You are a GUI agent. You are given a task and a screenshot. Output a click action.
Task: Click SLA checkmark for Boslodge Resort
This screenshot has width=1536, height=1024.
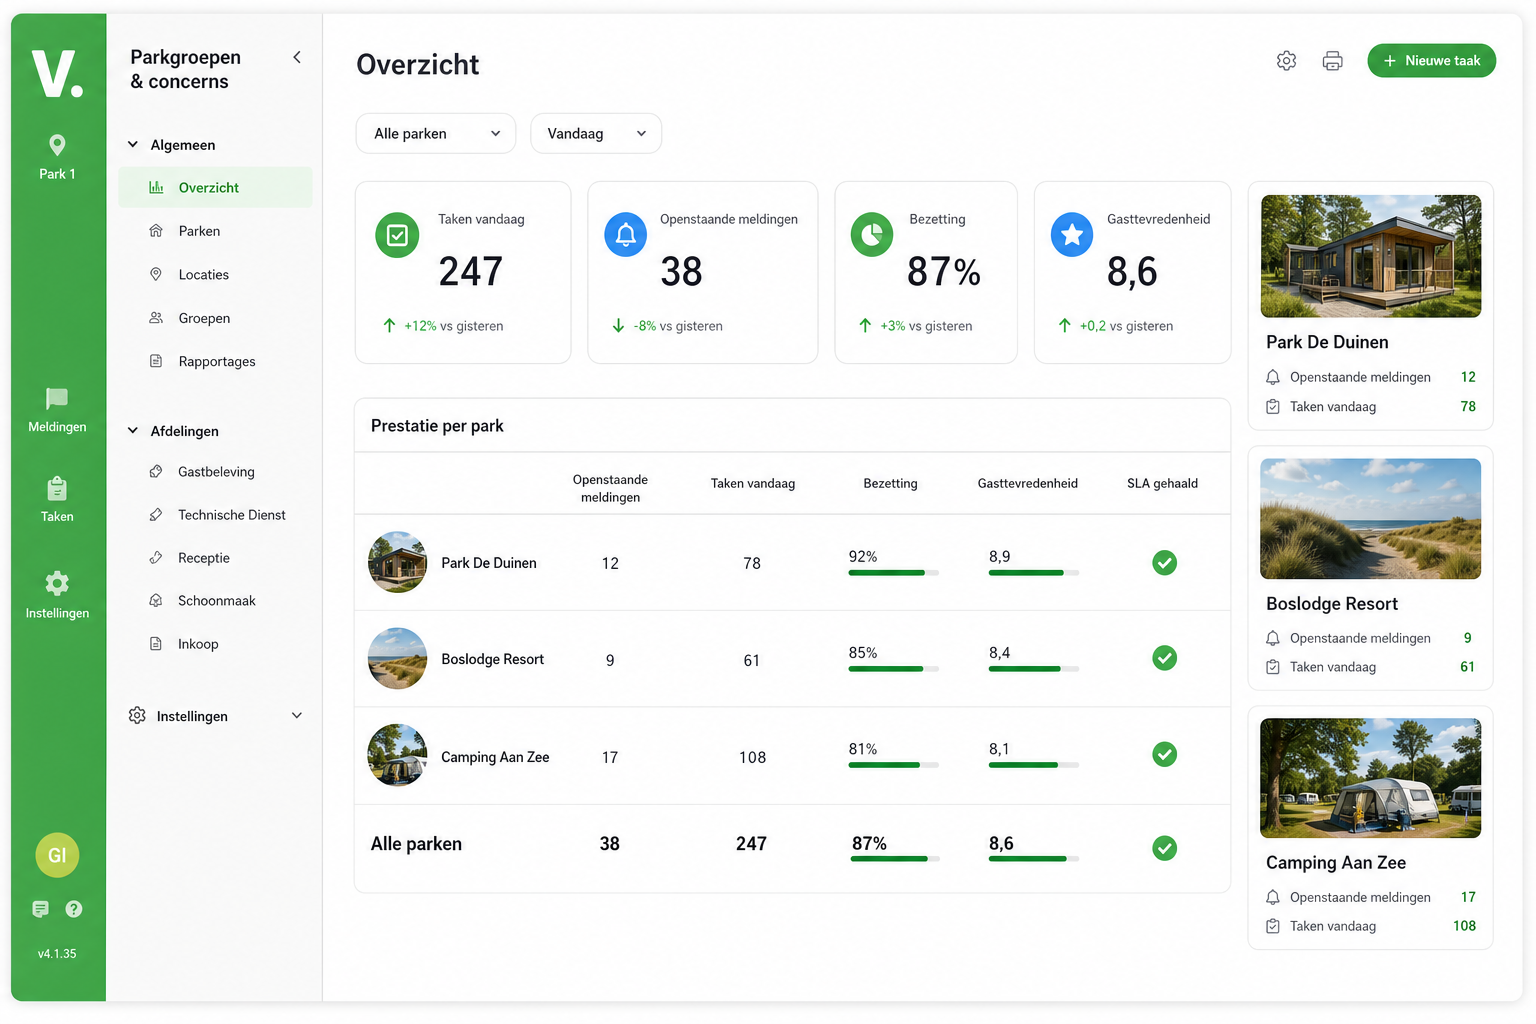[1164, 658]
